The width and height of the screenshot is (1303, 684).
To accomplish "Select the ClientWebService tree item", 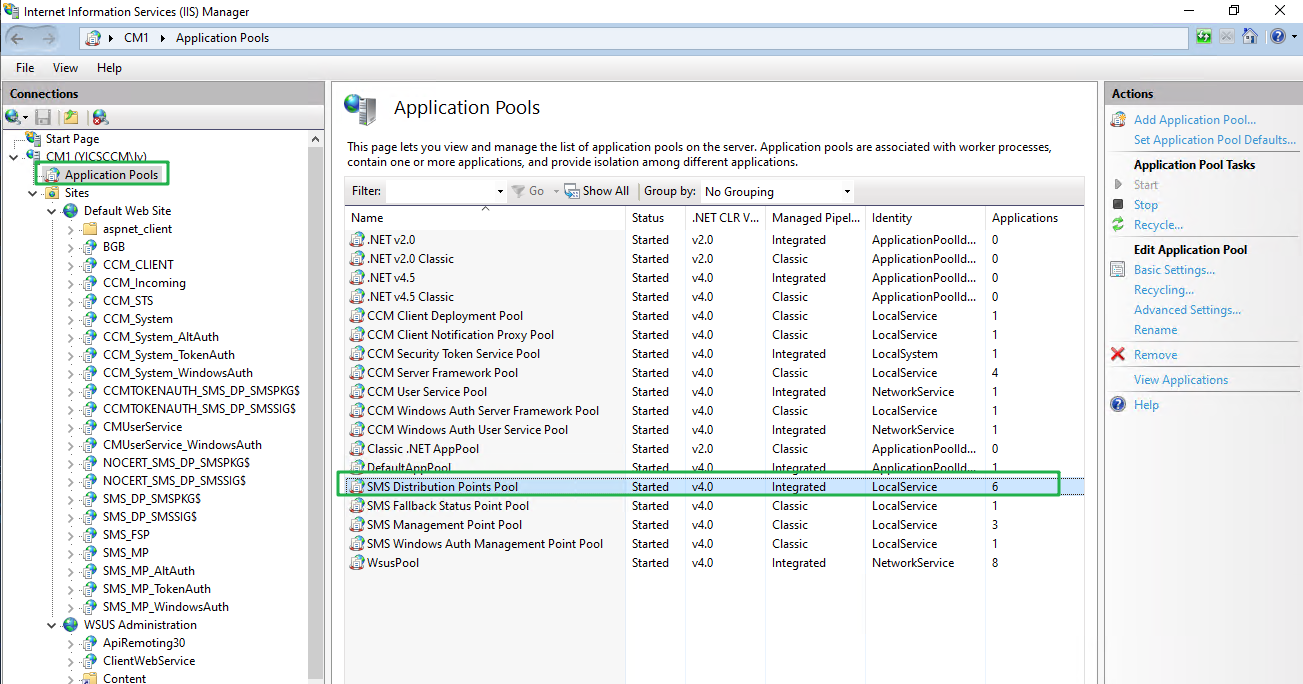I will pyautogui.click(x=148, y=661).
